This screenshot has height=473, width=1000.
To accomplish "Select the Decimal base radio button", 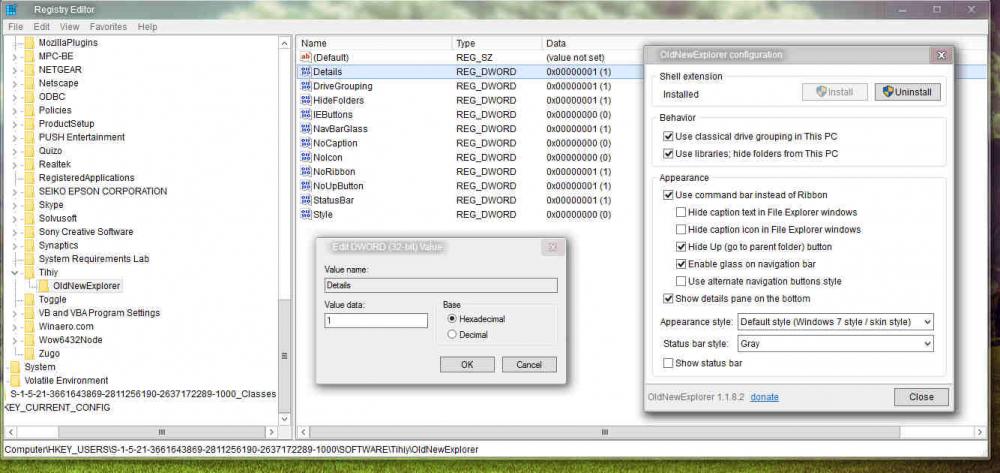I will (x=452, y=335).
